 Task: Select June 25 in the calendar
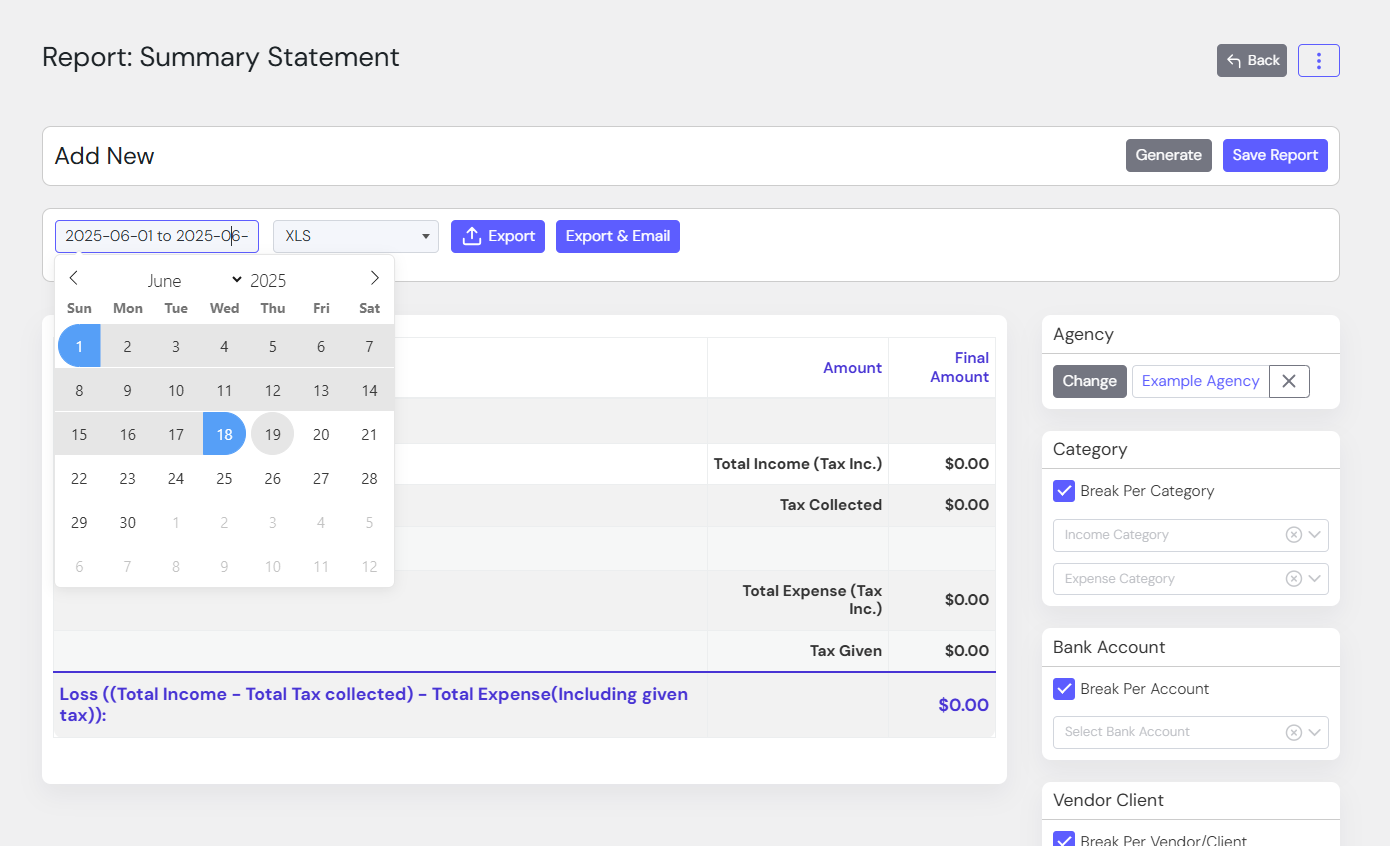click(224, 478)
